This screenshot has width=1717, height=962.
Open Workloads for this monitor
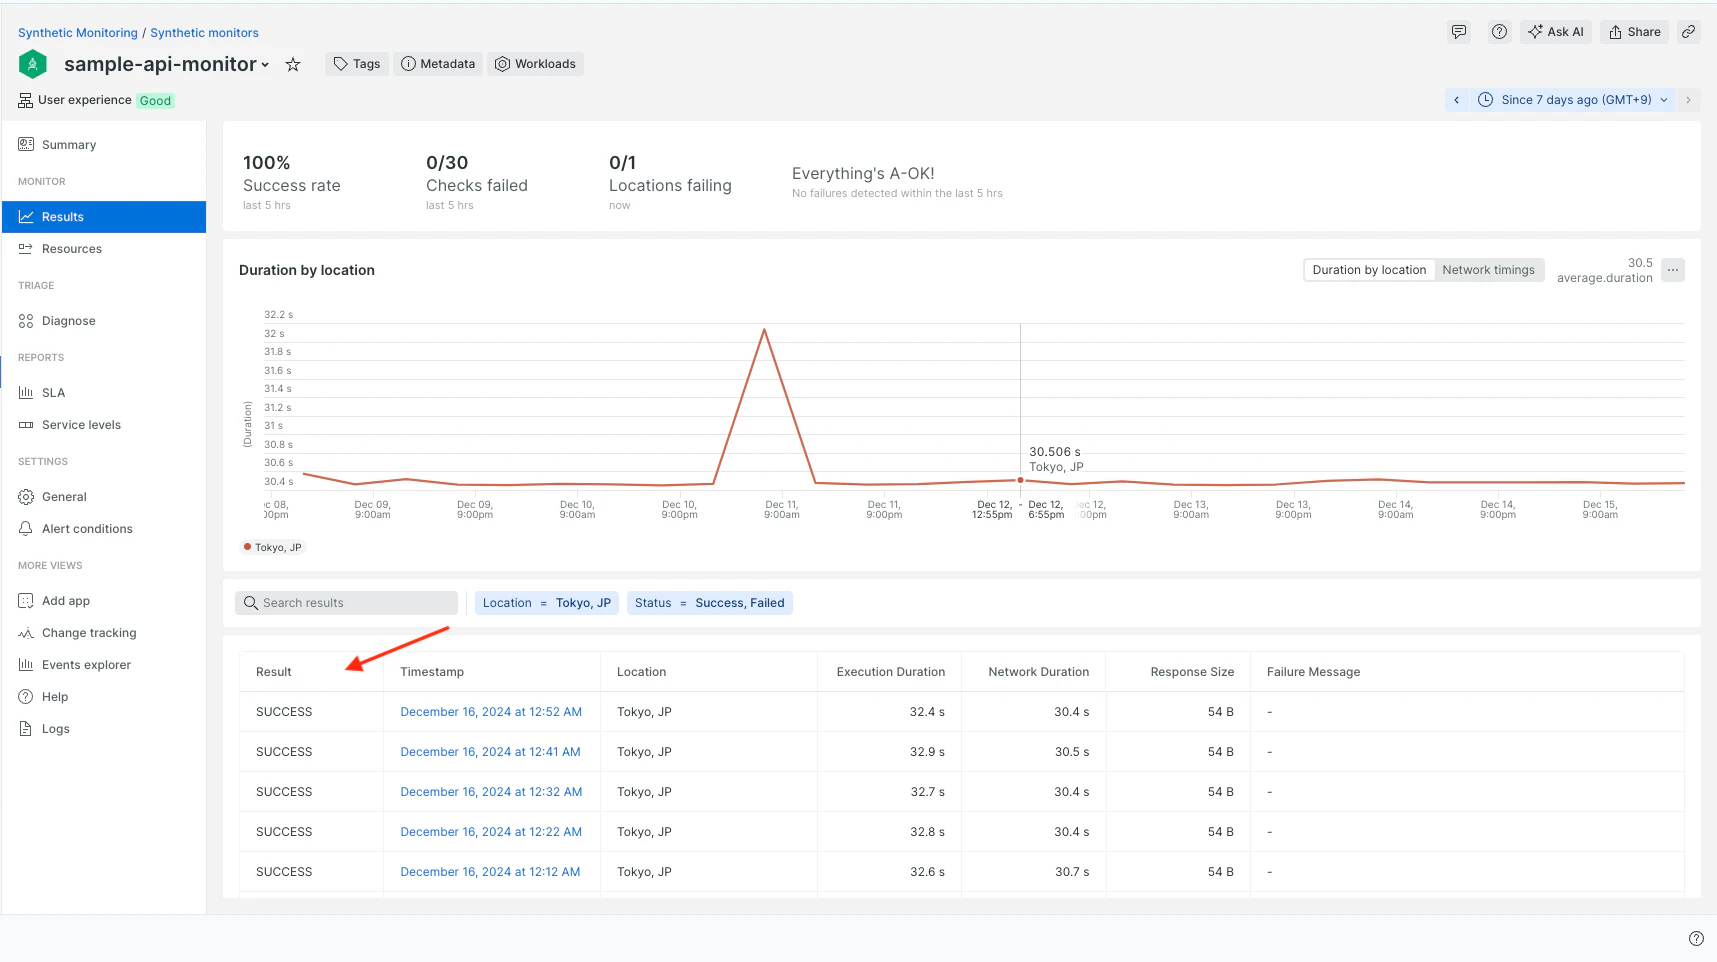click(536, 64)
